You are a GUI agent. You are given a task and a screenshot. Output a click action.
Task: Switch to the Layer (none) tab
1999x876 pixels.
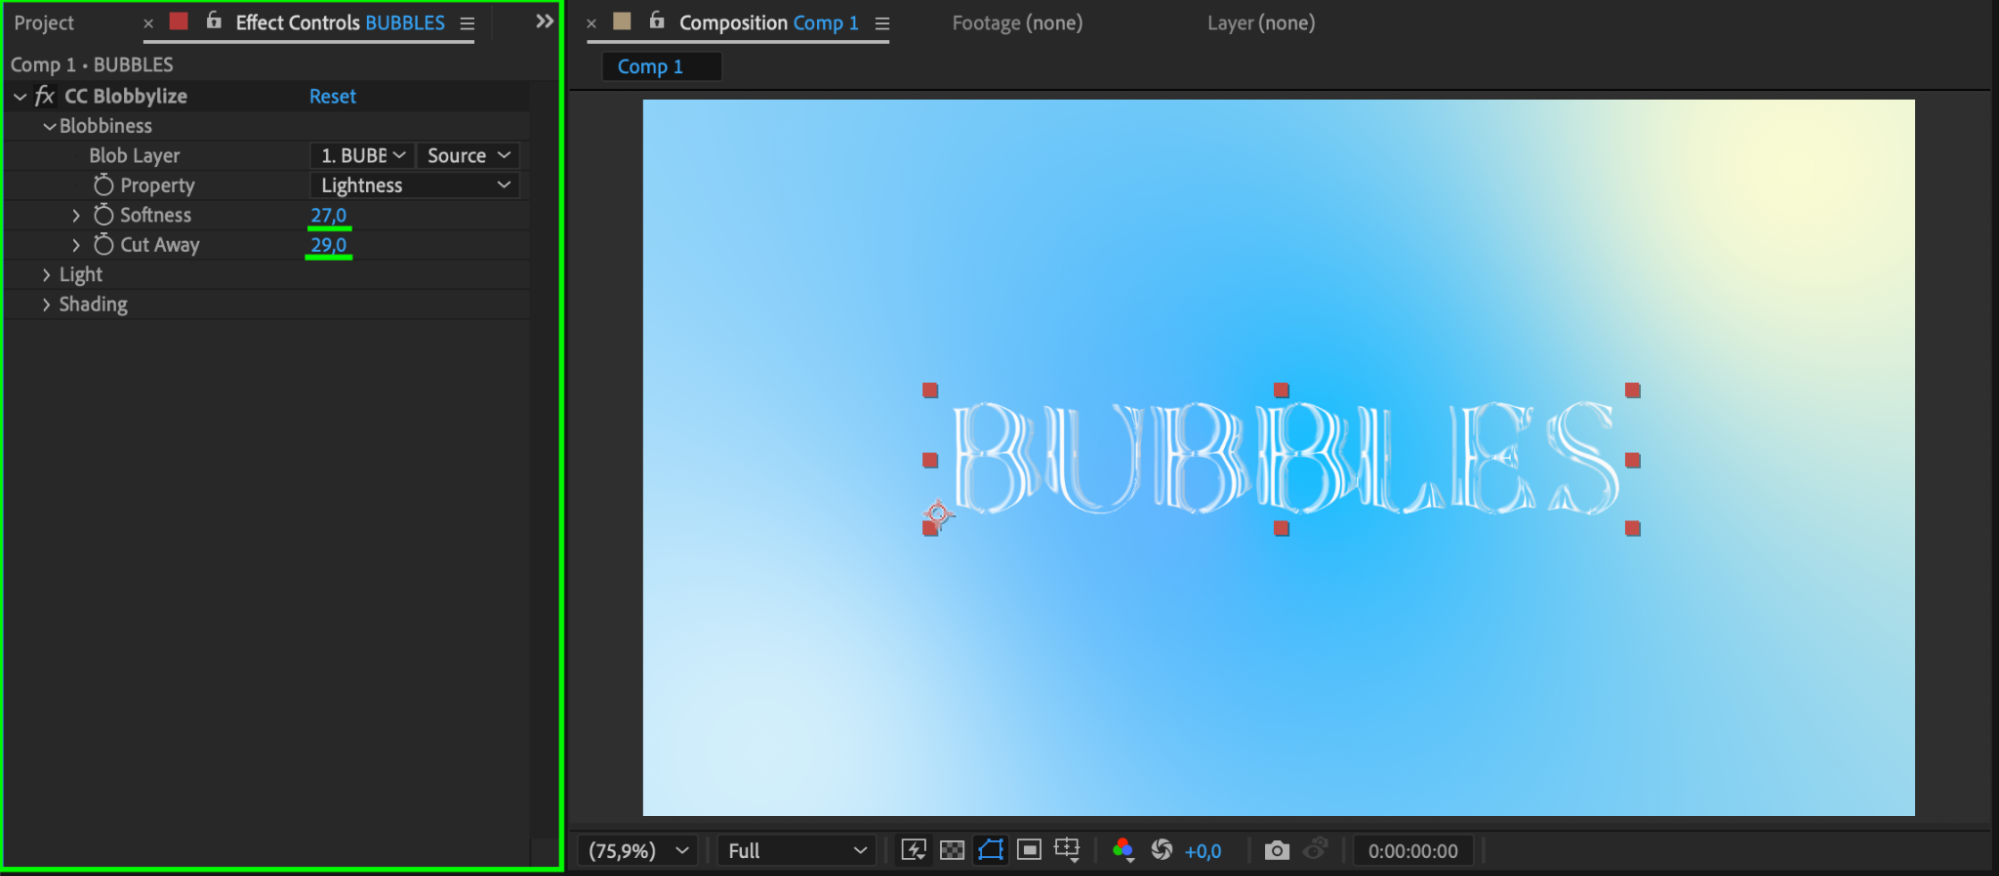tap(1261, 23)
